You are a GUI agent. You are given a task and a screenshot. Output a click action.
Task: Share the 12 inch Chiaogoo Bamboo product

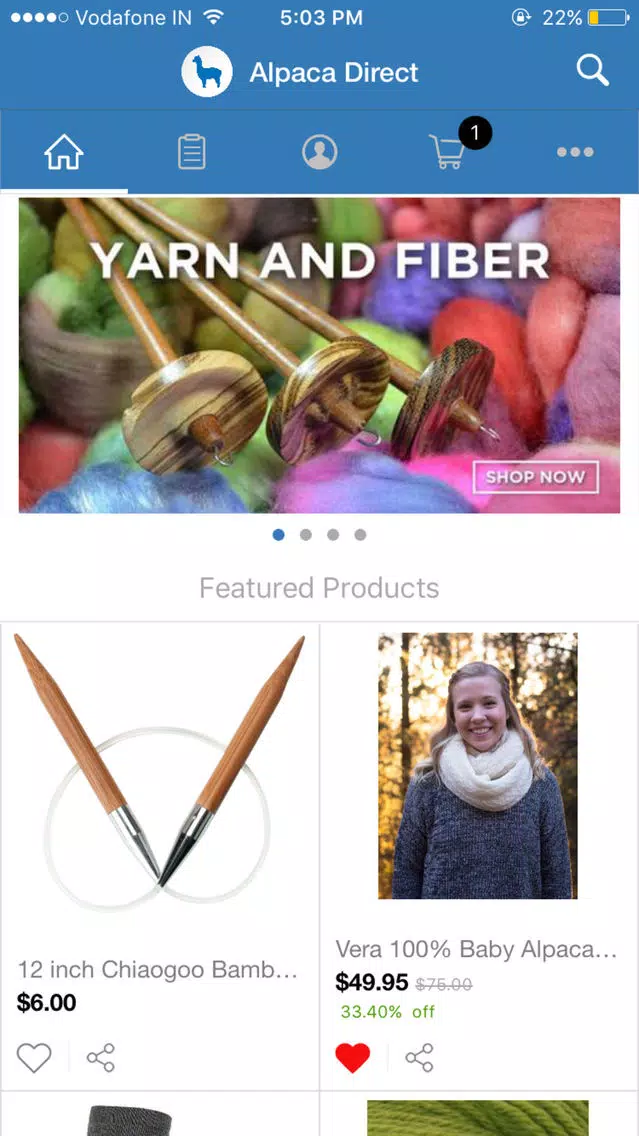click(x=101, y=1058)
